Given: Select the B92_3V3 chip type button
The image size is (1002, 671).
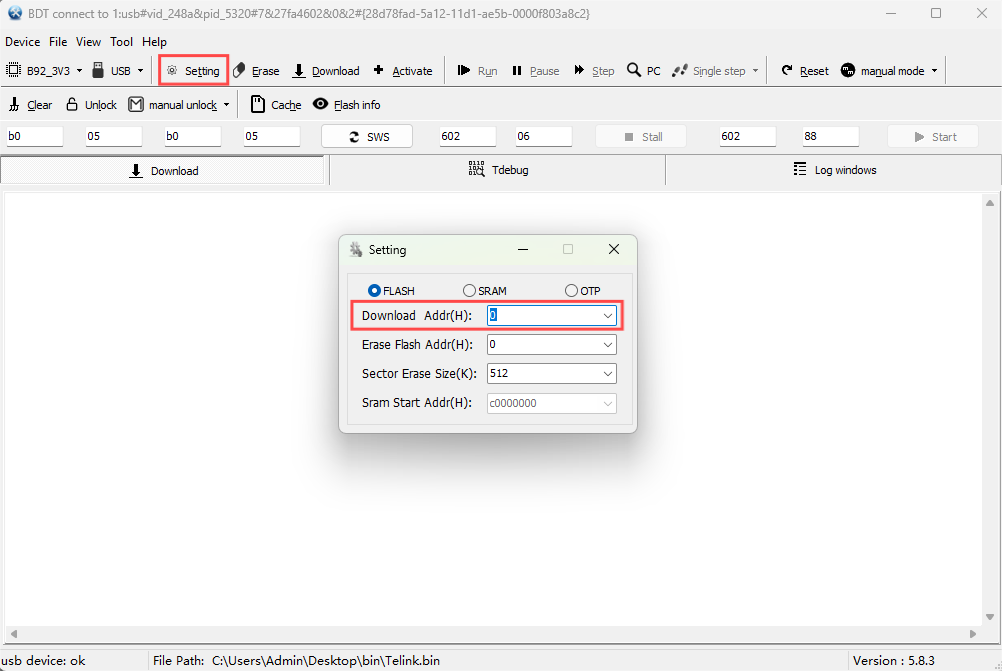Looking at the screenshot, I should pyautogui.click(x=38, y=70).
